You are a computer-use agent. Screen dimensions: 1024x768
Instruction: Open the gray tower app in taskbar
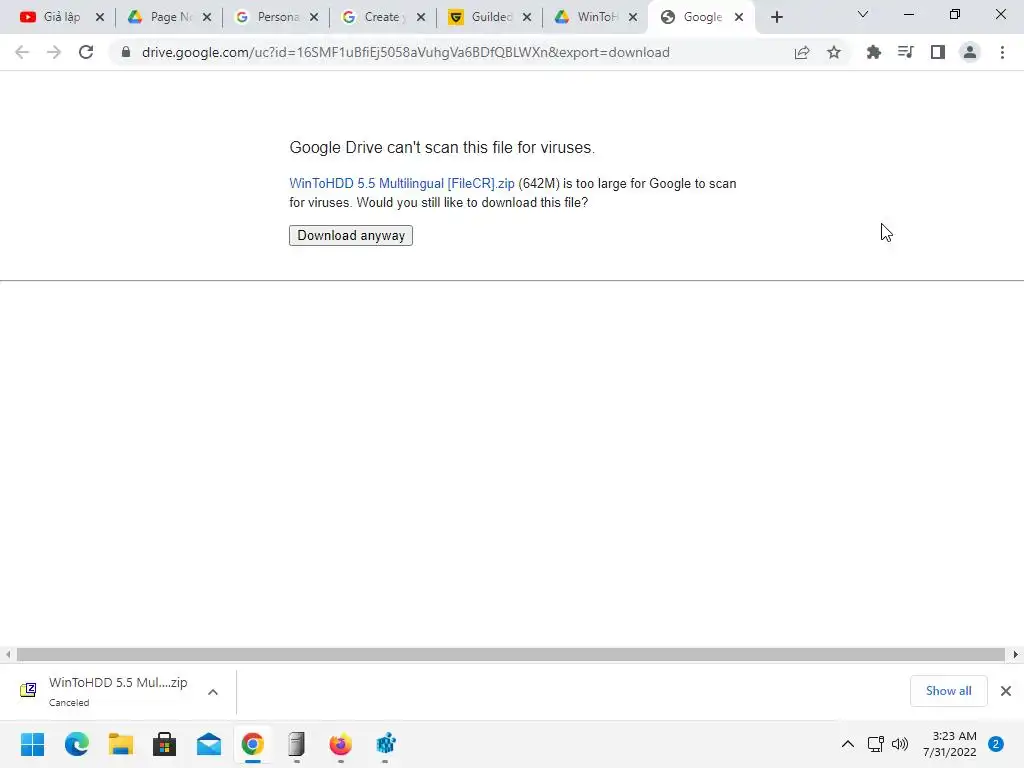click(x=296, y=744)
